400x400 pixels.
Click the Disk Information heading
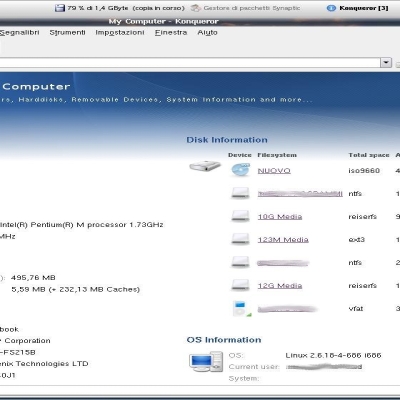[x=227, y=140]
